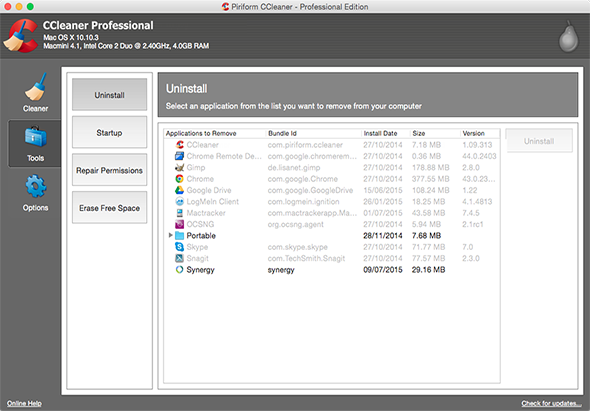Open the Cleaner section broom icon

[36, 87]
